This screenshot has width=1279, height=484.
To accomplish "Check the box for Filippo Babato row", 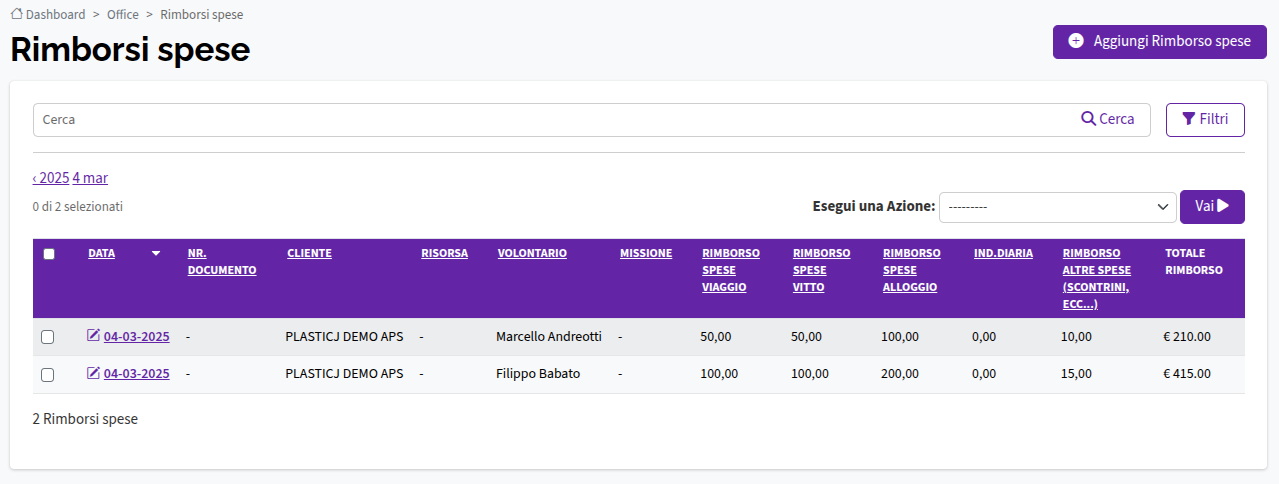I will pyautogui.click(x=47, y=375).
